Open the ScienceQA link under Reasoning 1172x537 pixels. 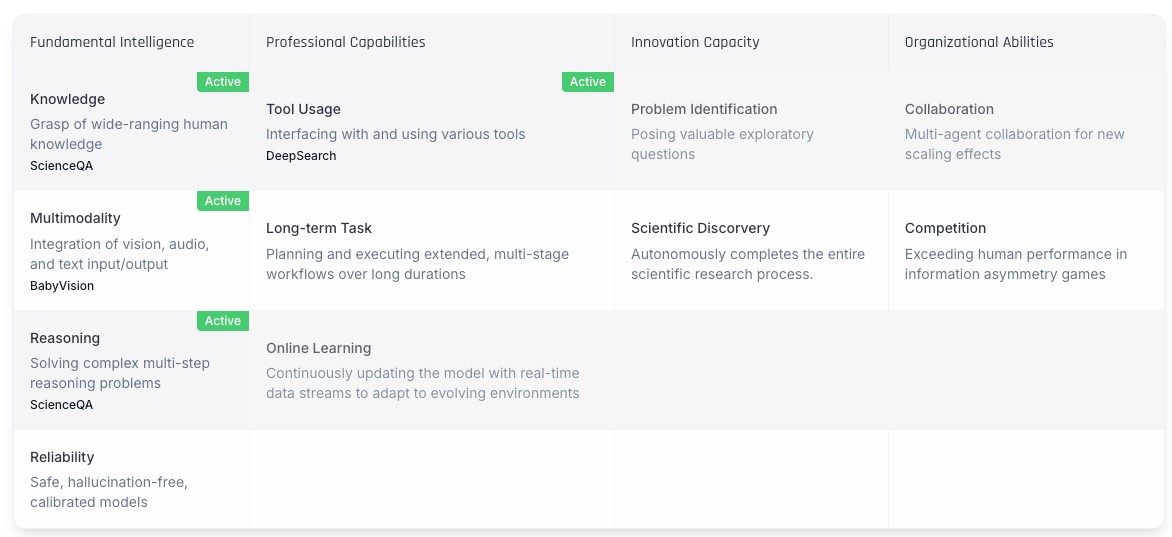(x=61, y=405)
